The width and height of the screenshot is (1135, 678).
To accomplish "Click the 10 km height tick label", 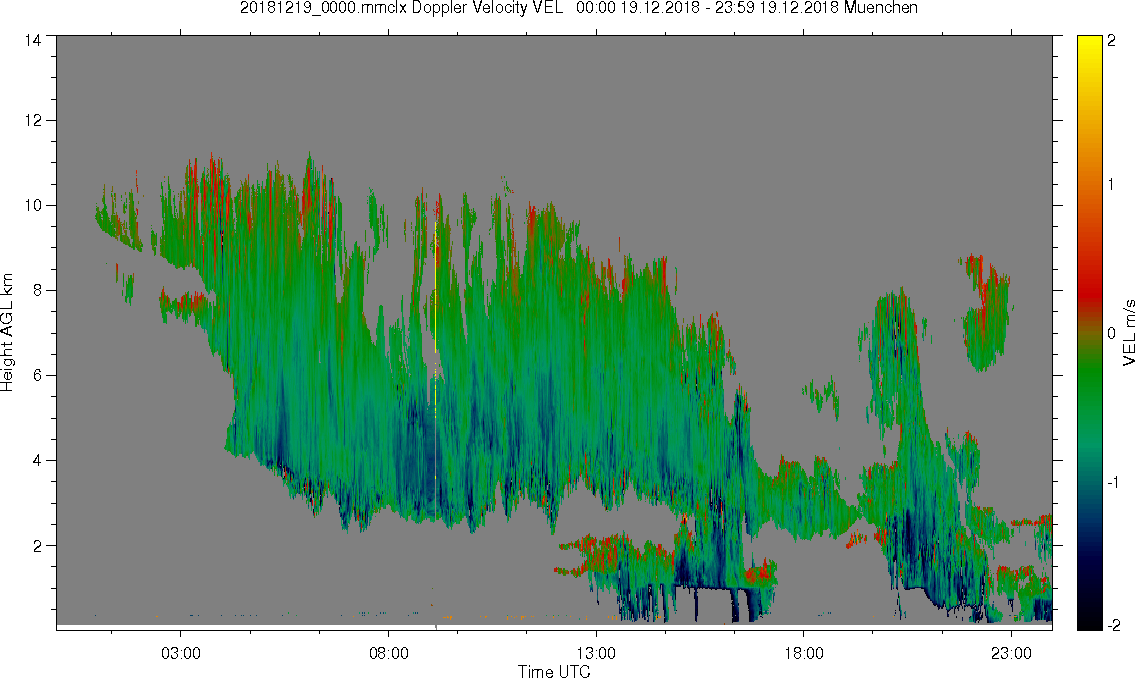I will (33, 205).
